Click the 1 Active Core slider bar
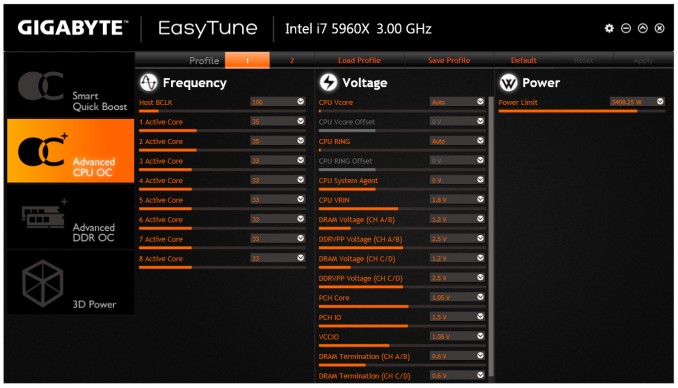Viewport: 678px width, 388px height. [x=222, y=131]
